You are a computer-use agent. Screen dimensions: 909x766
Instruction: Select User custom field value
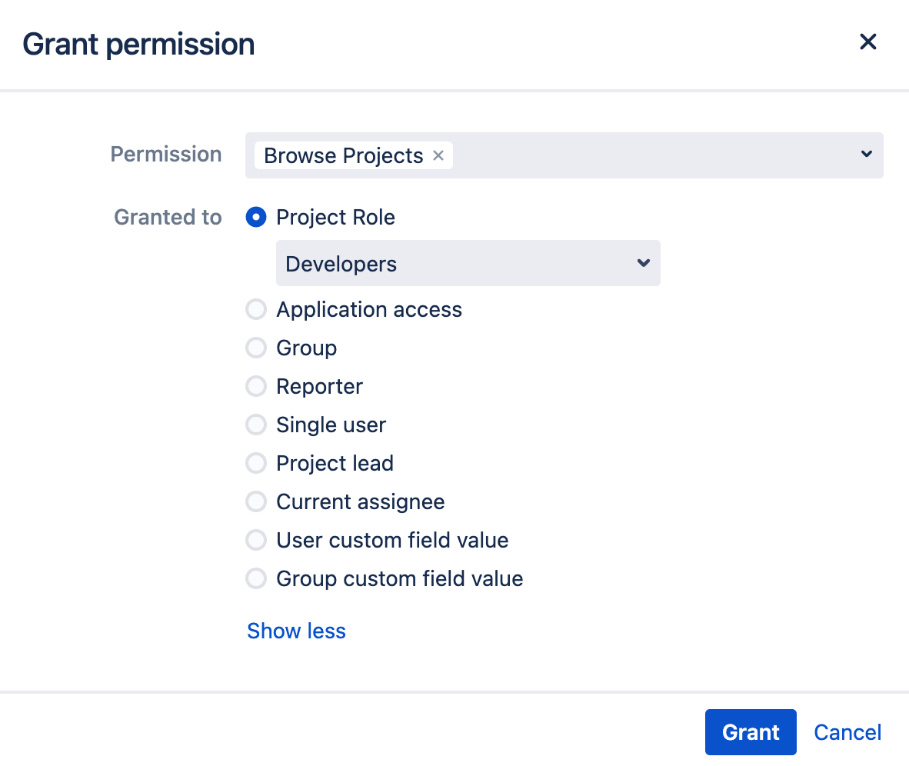tap(256, 540)
